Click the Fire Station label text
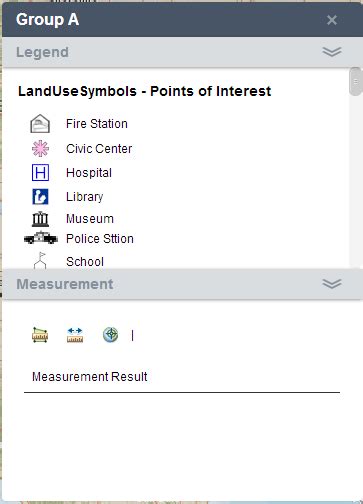363x504 pixels. [97, 124]
